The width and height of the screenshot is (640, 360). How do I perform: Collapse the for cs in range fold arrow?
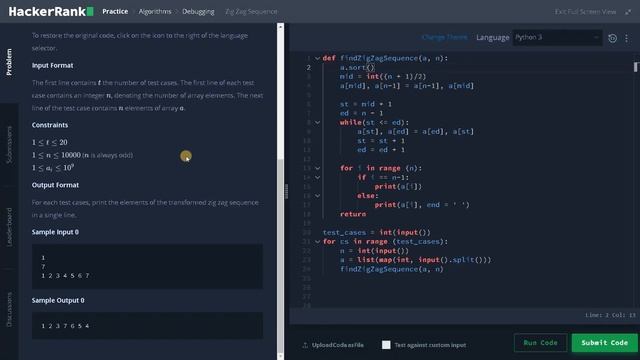pos(317,242)
